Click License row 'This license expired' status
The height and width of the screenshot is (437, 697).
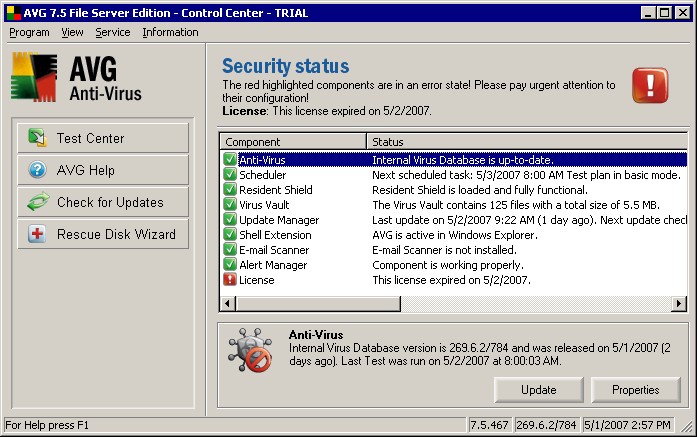[x=452, y=280]
